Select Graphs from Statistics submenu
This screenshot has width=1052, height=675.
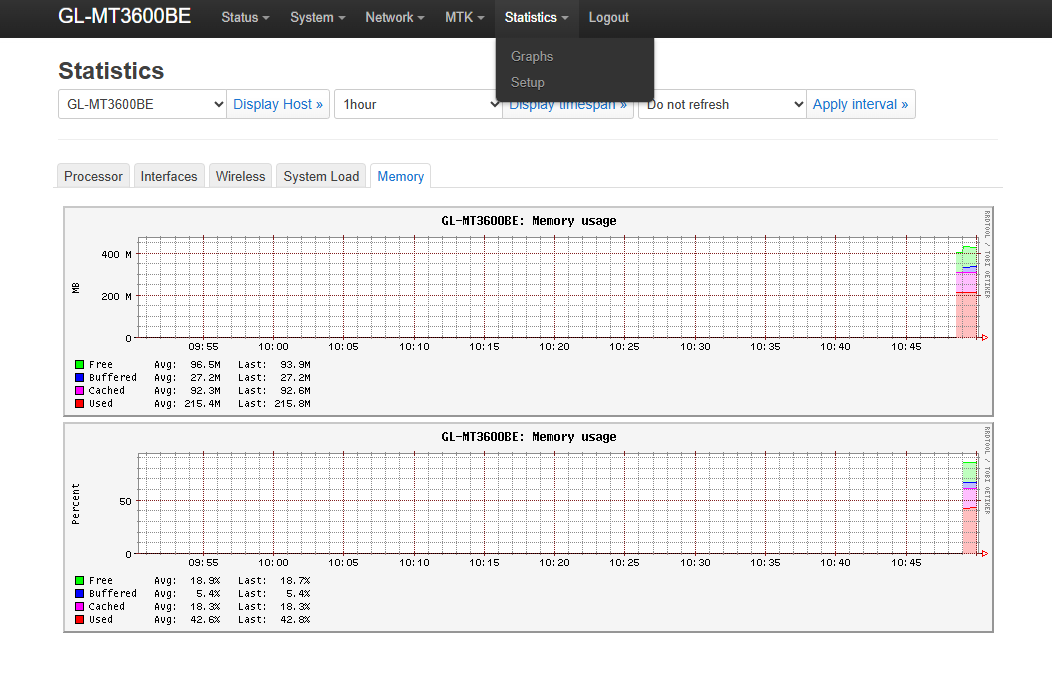coord(532,57)
